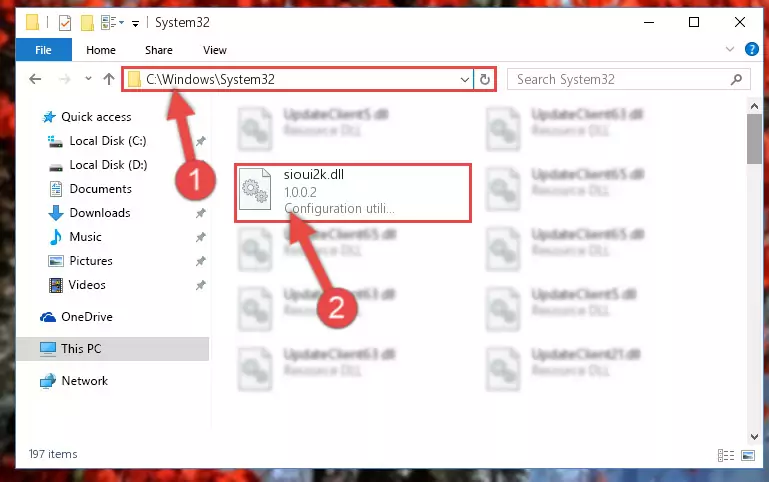769x482 pixels.
Task: Switch to large icons view button
Action: click(748, 456)
